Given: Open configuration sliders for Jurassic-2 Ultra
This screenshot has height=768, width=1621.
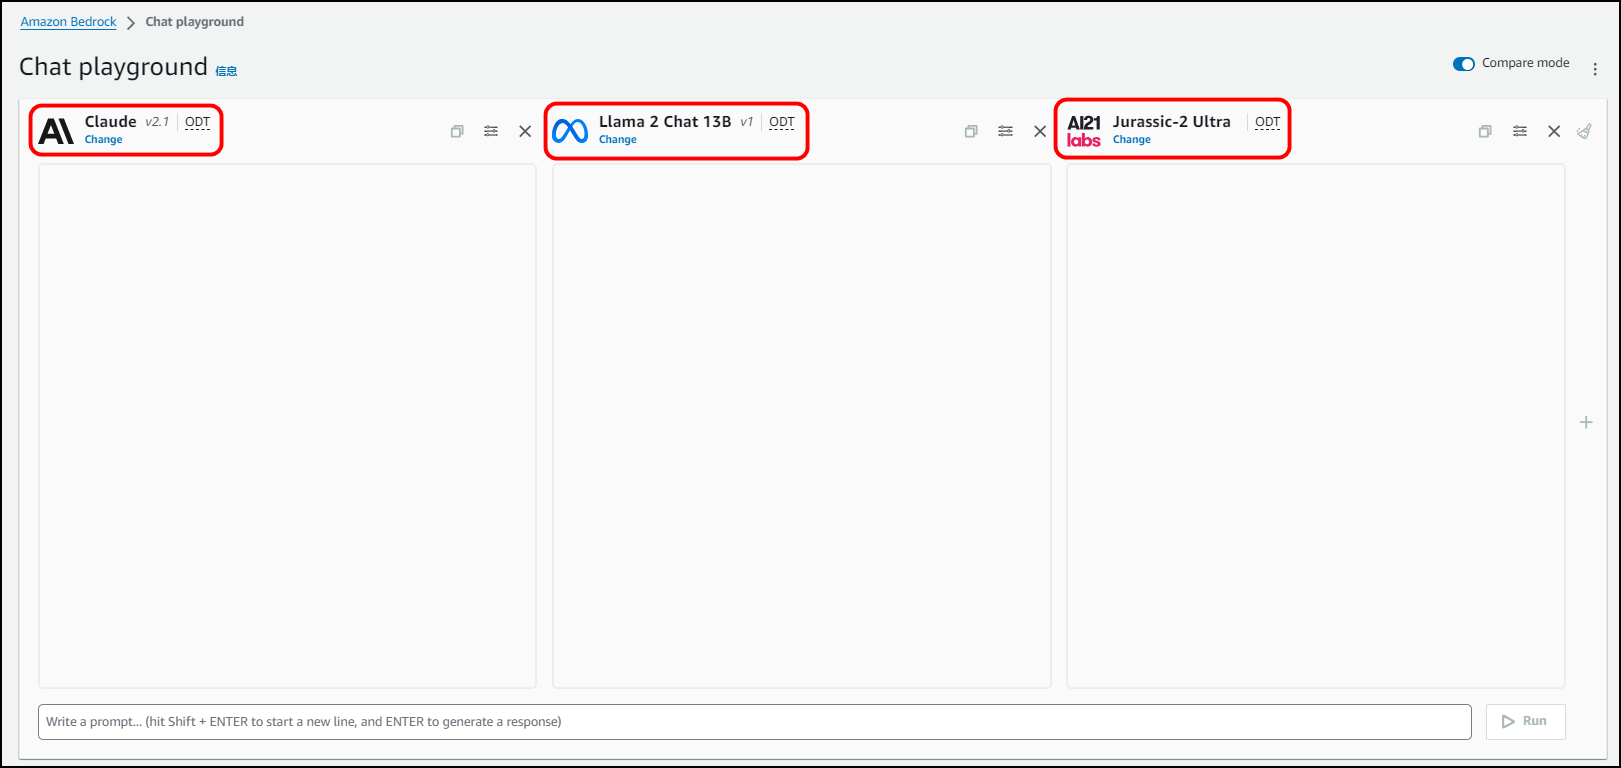Looking at the screenshot, I should [x=1520, y=131].
